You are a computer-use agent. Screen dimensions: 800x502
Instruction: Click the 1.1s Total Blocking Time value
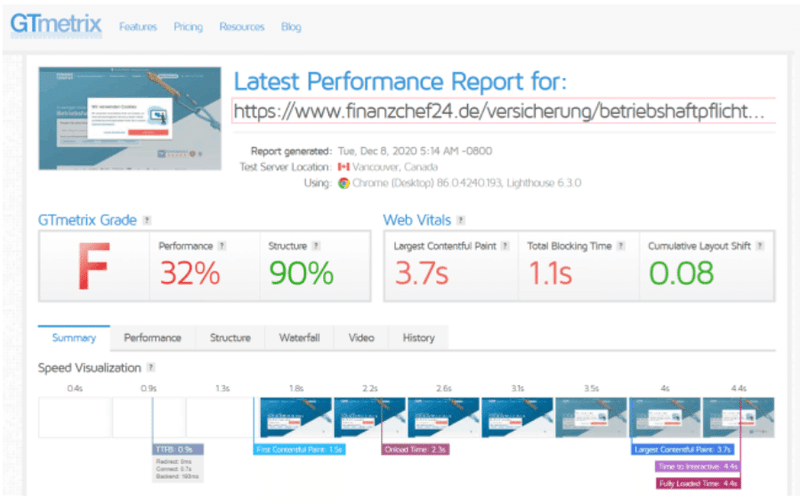pyautogui.click(x=550, y=273)
